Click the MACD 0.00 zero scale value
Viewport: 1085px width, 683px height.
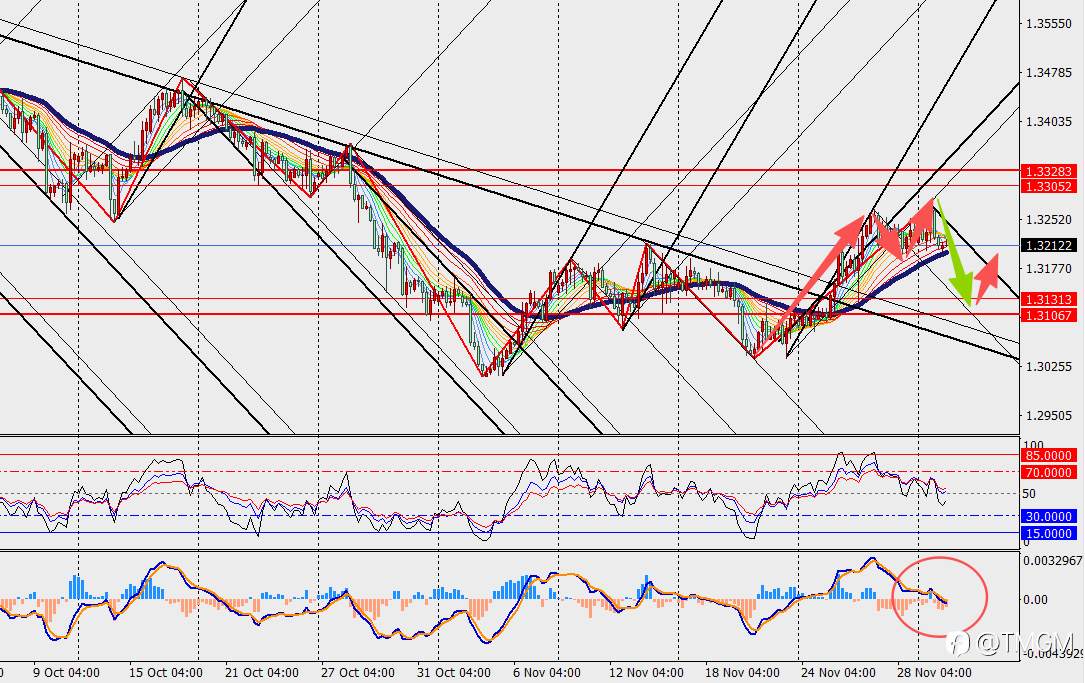[x=1035, y=599]
